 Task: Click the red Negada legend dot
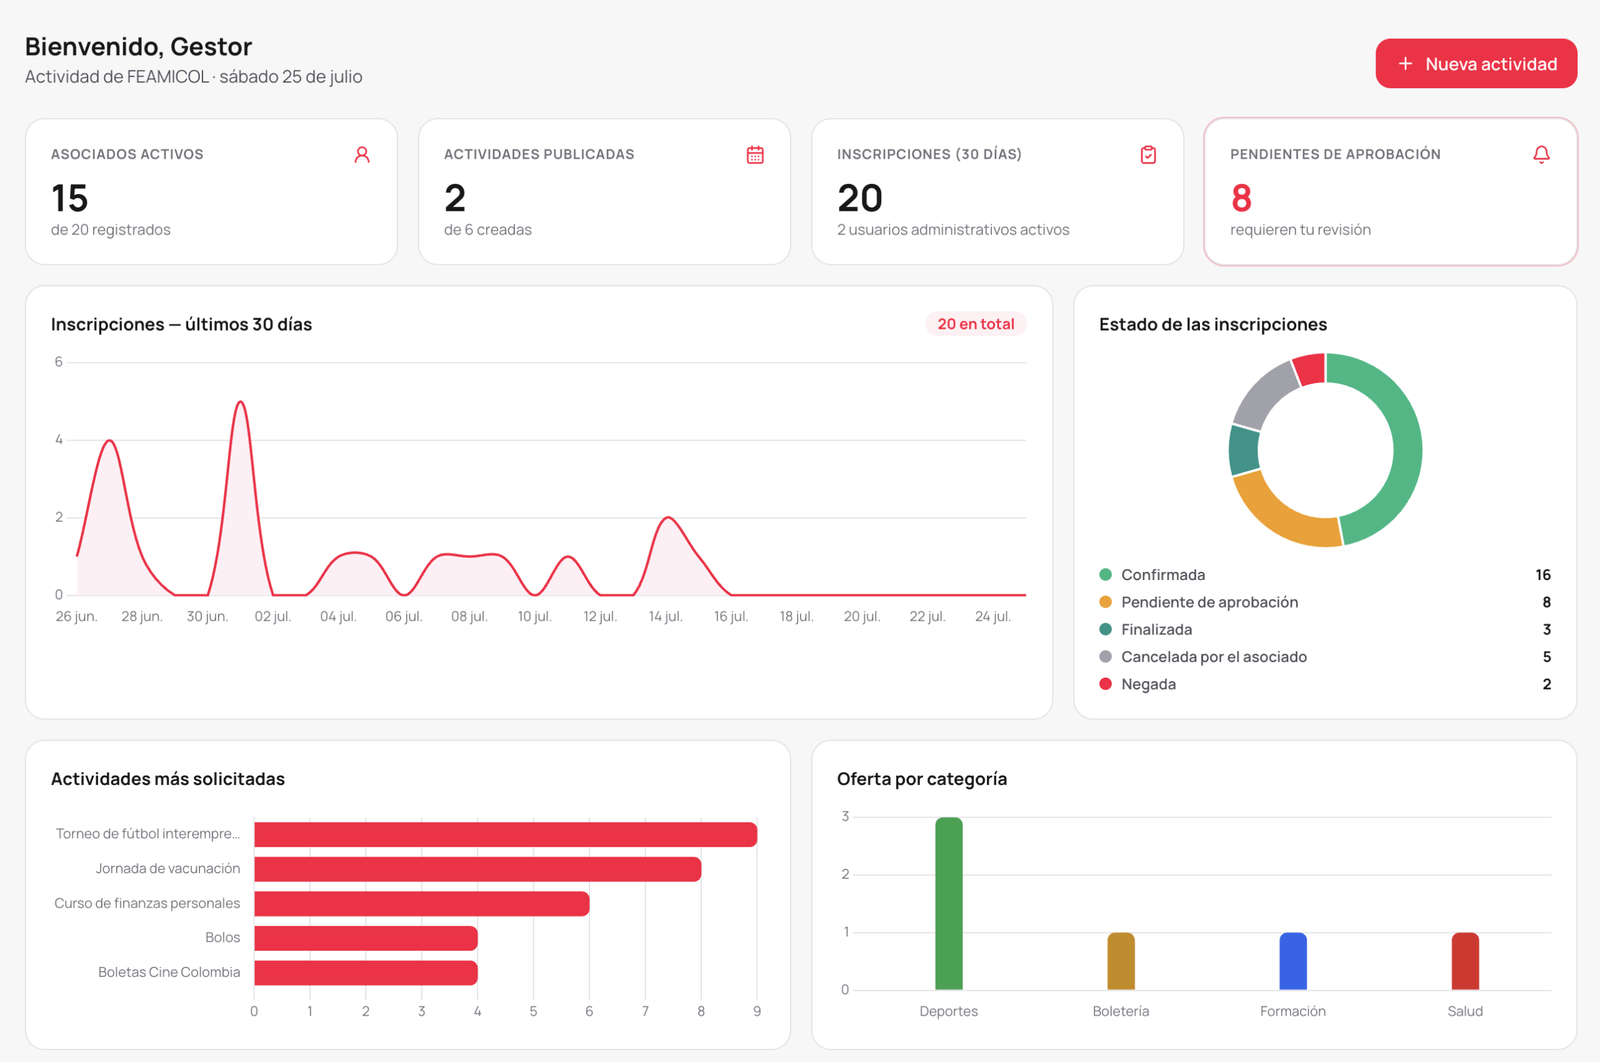pyautogui.click(x=1105, y=684)
